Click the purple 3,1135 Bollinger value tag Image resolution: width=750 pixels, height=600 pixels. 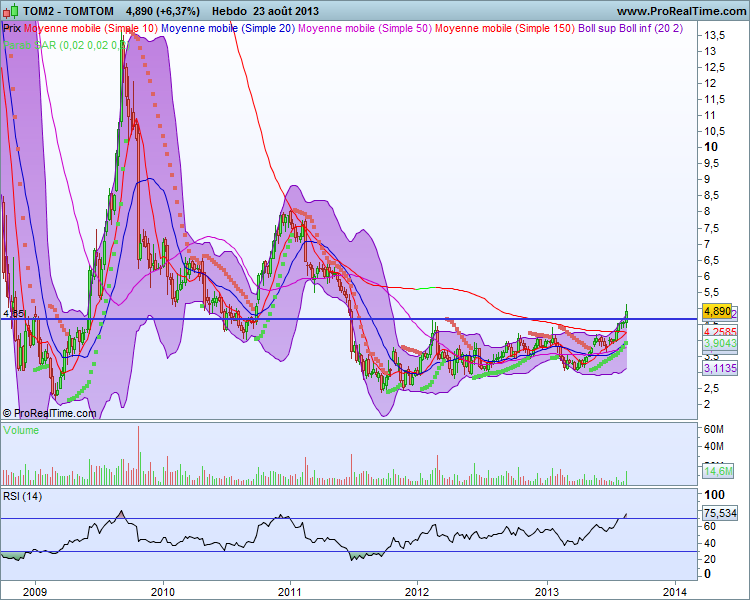(720, 368)
